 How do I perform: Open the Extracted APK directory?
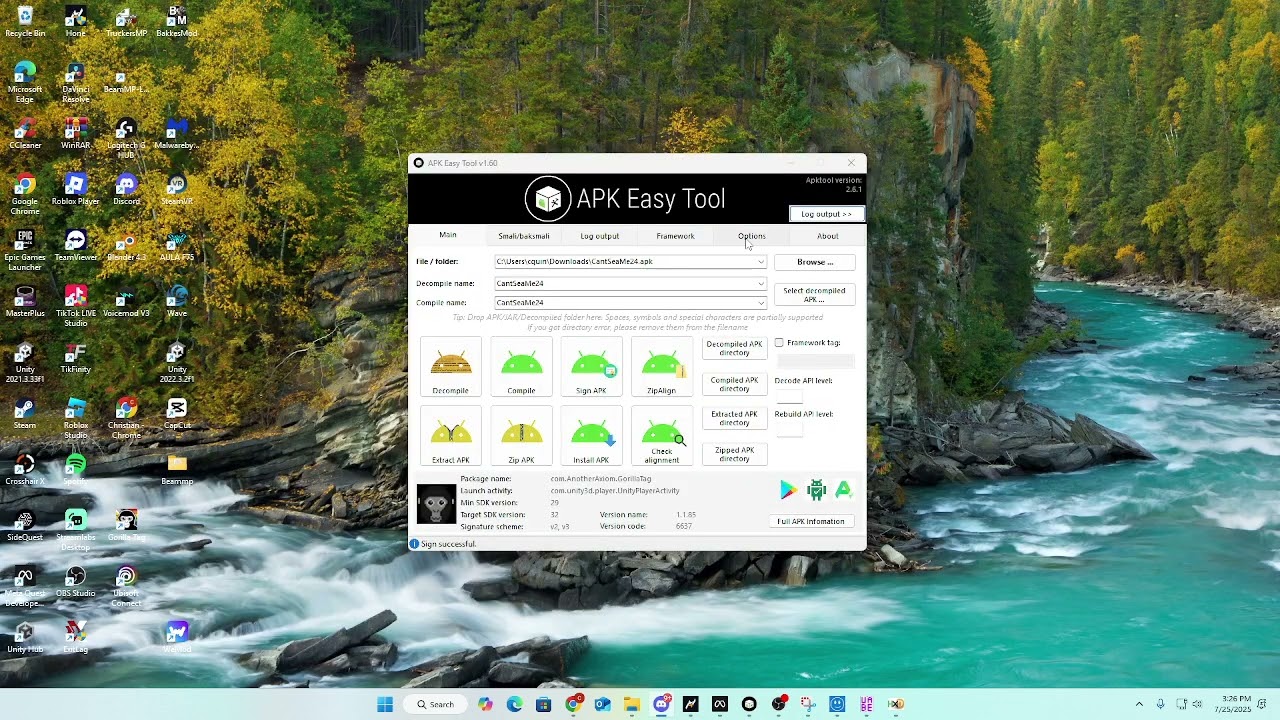pos(734,418)
